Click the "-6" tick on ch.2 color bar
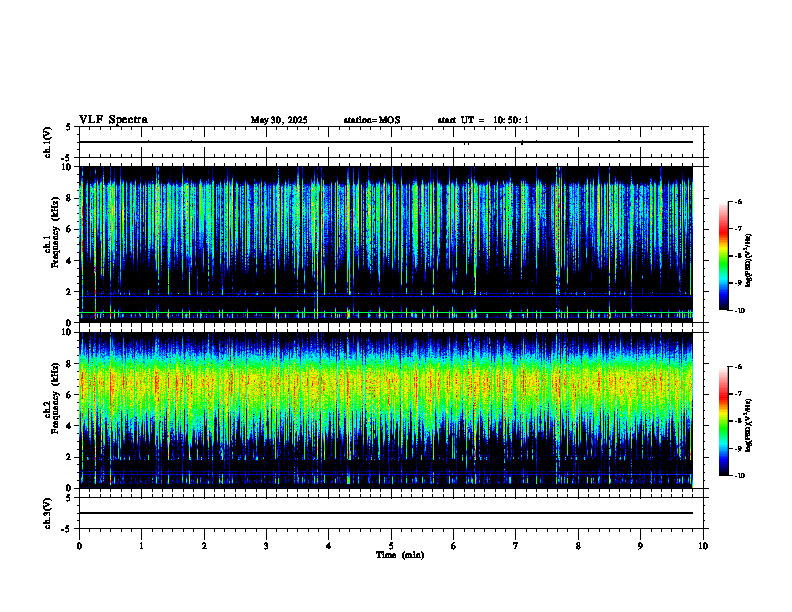 pos(739,367)
